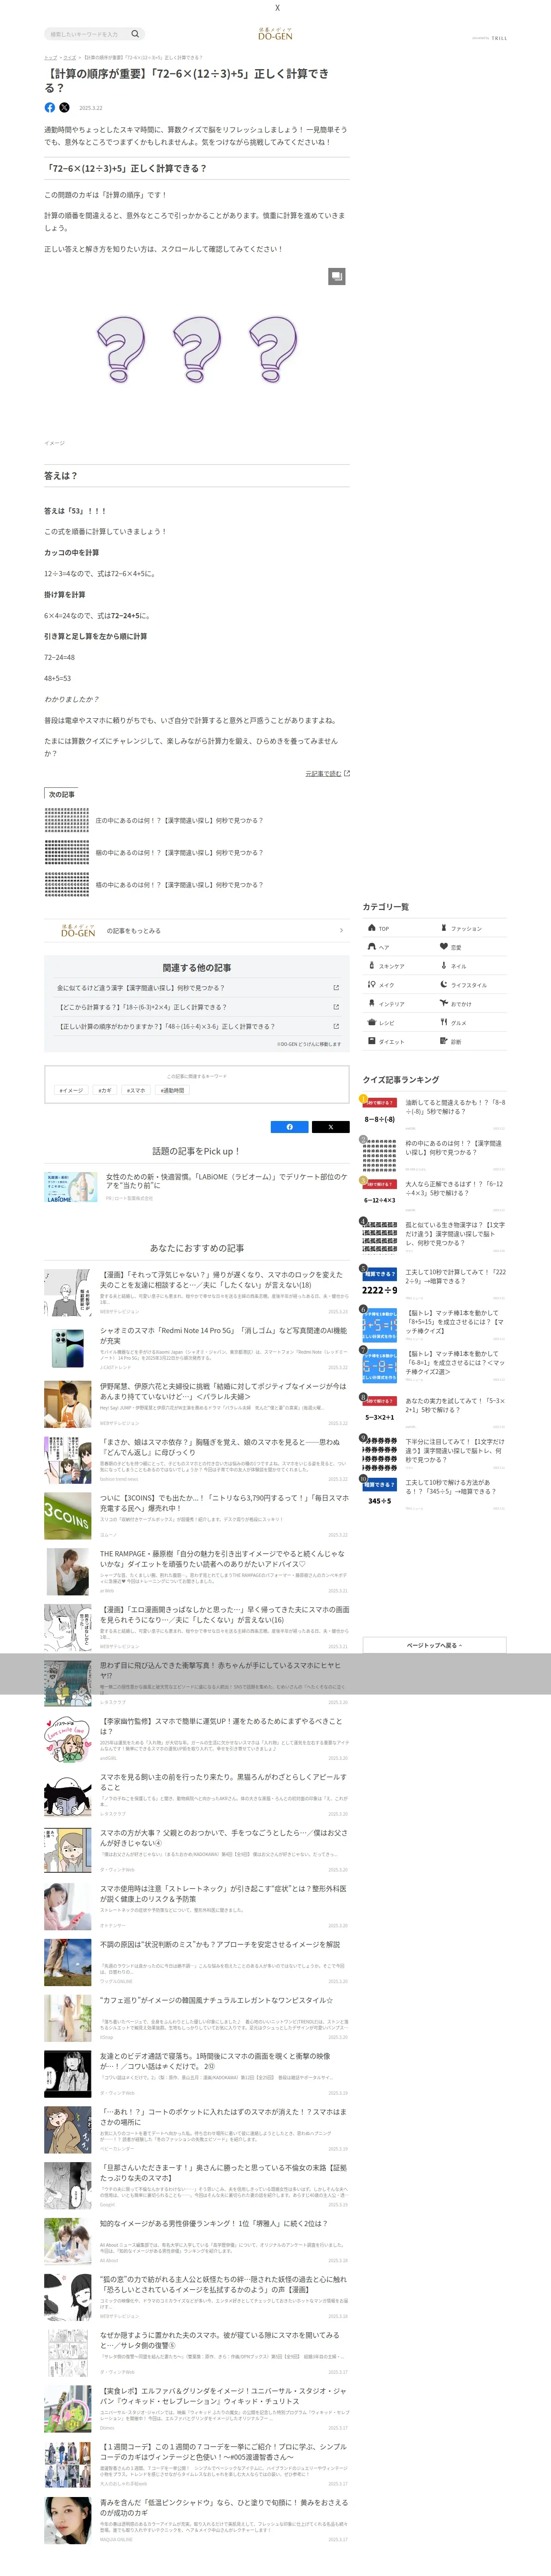Screen dimensions: 551x2576
Task: Open external link icon beside 金に似てるけど違う漢字
Action: pos(336,988)
